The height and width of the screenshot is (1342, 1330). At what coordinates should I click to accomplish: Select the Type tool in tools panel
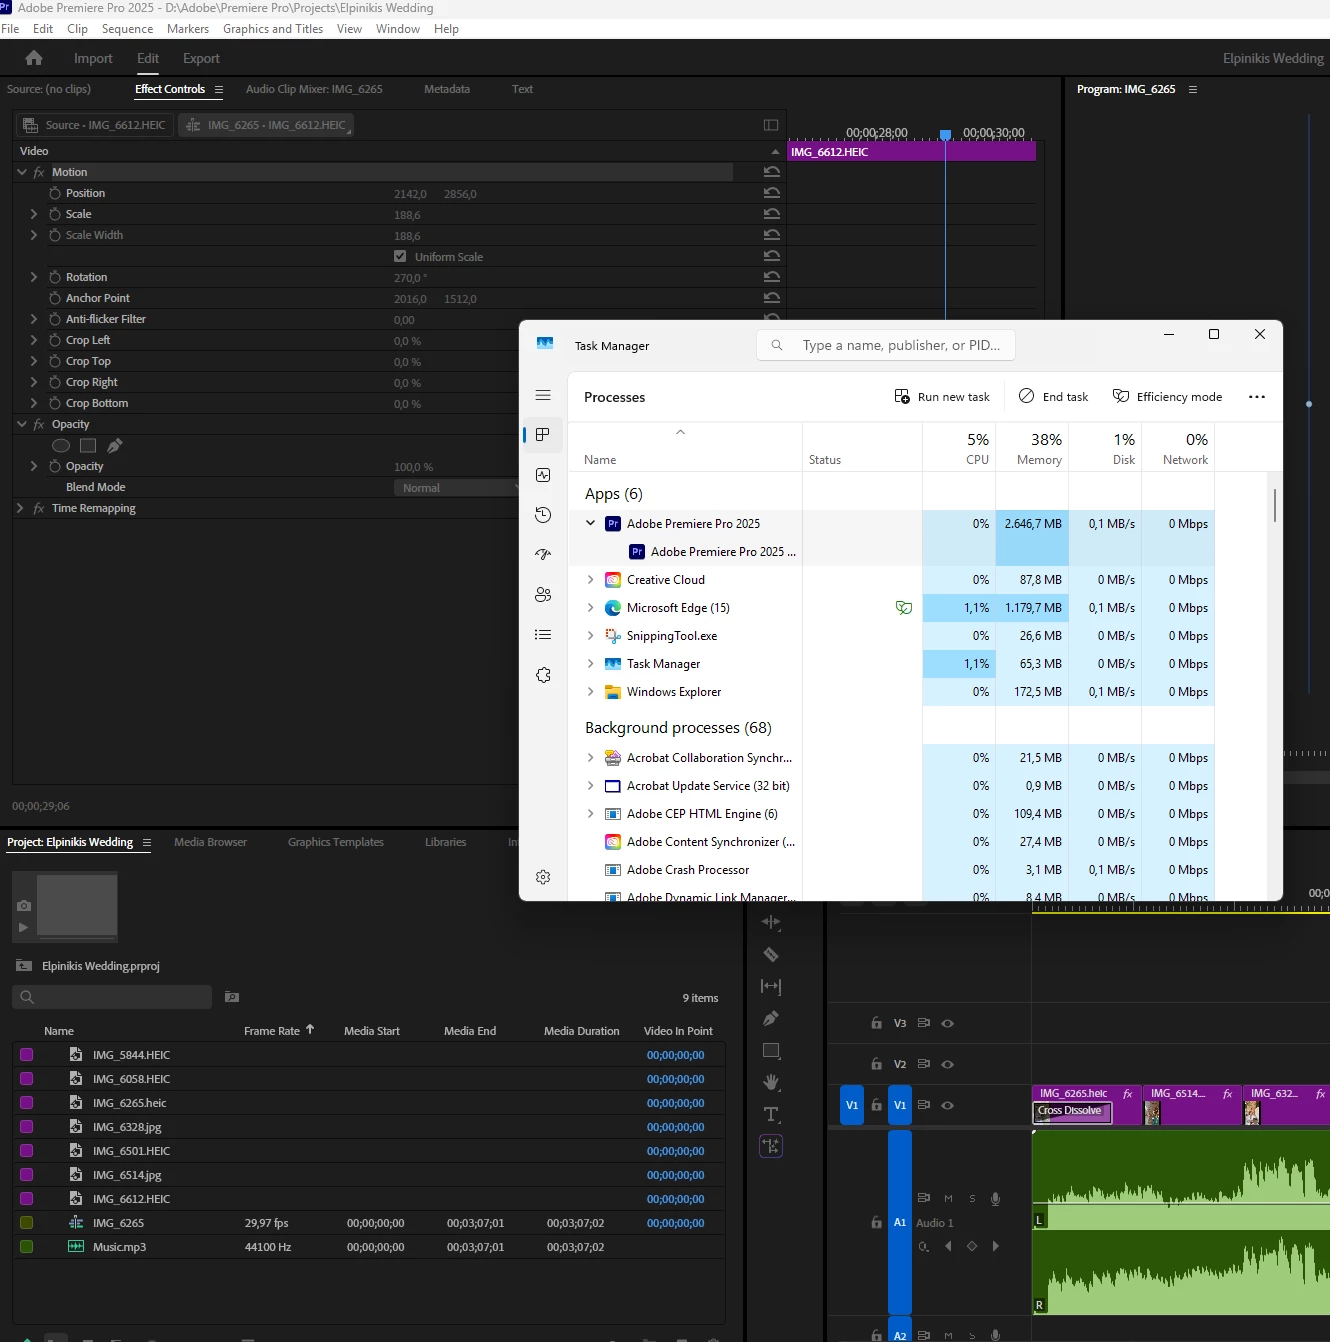pyautogui.click(x=771, y=1114)
